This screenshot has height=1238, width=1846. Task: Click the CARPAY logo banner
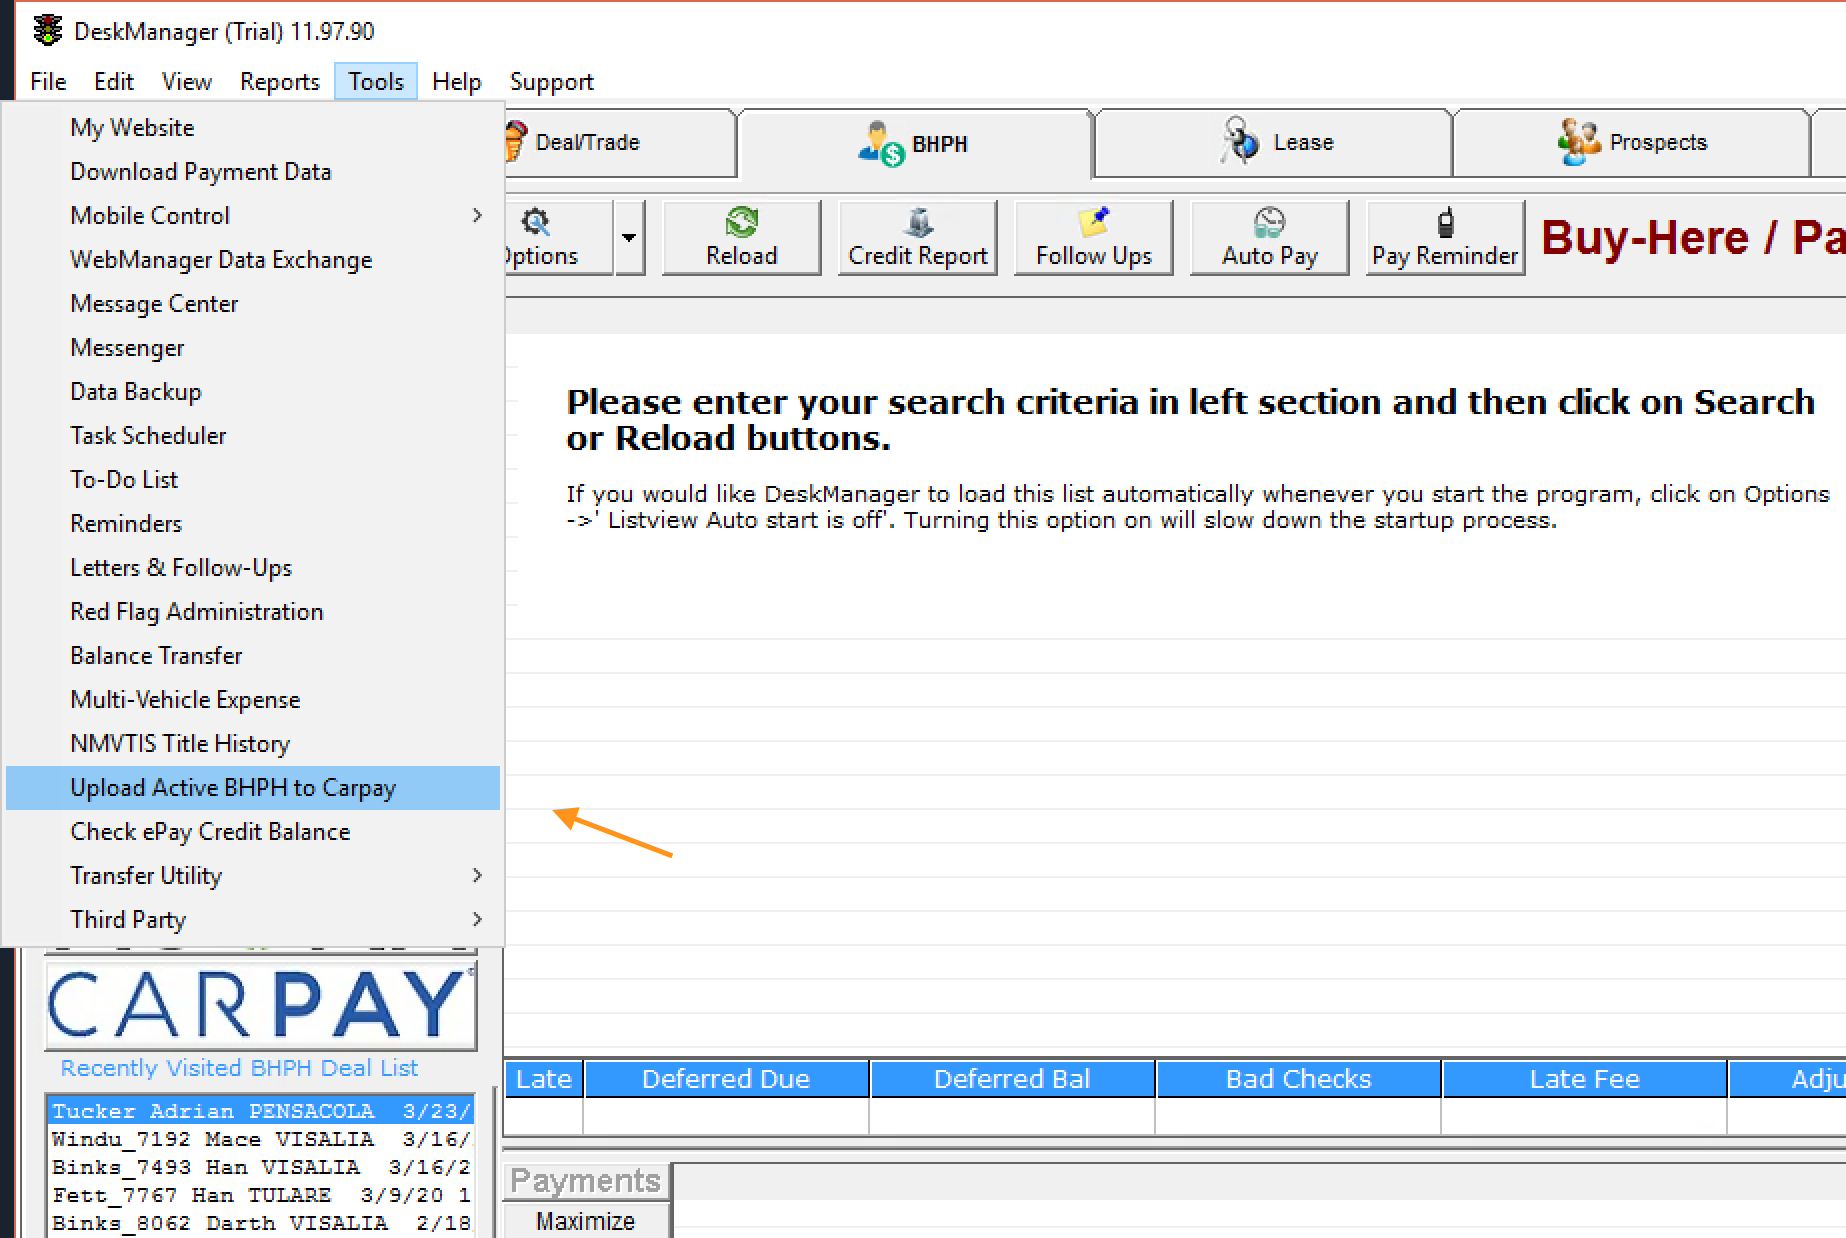point(261,1006)
